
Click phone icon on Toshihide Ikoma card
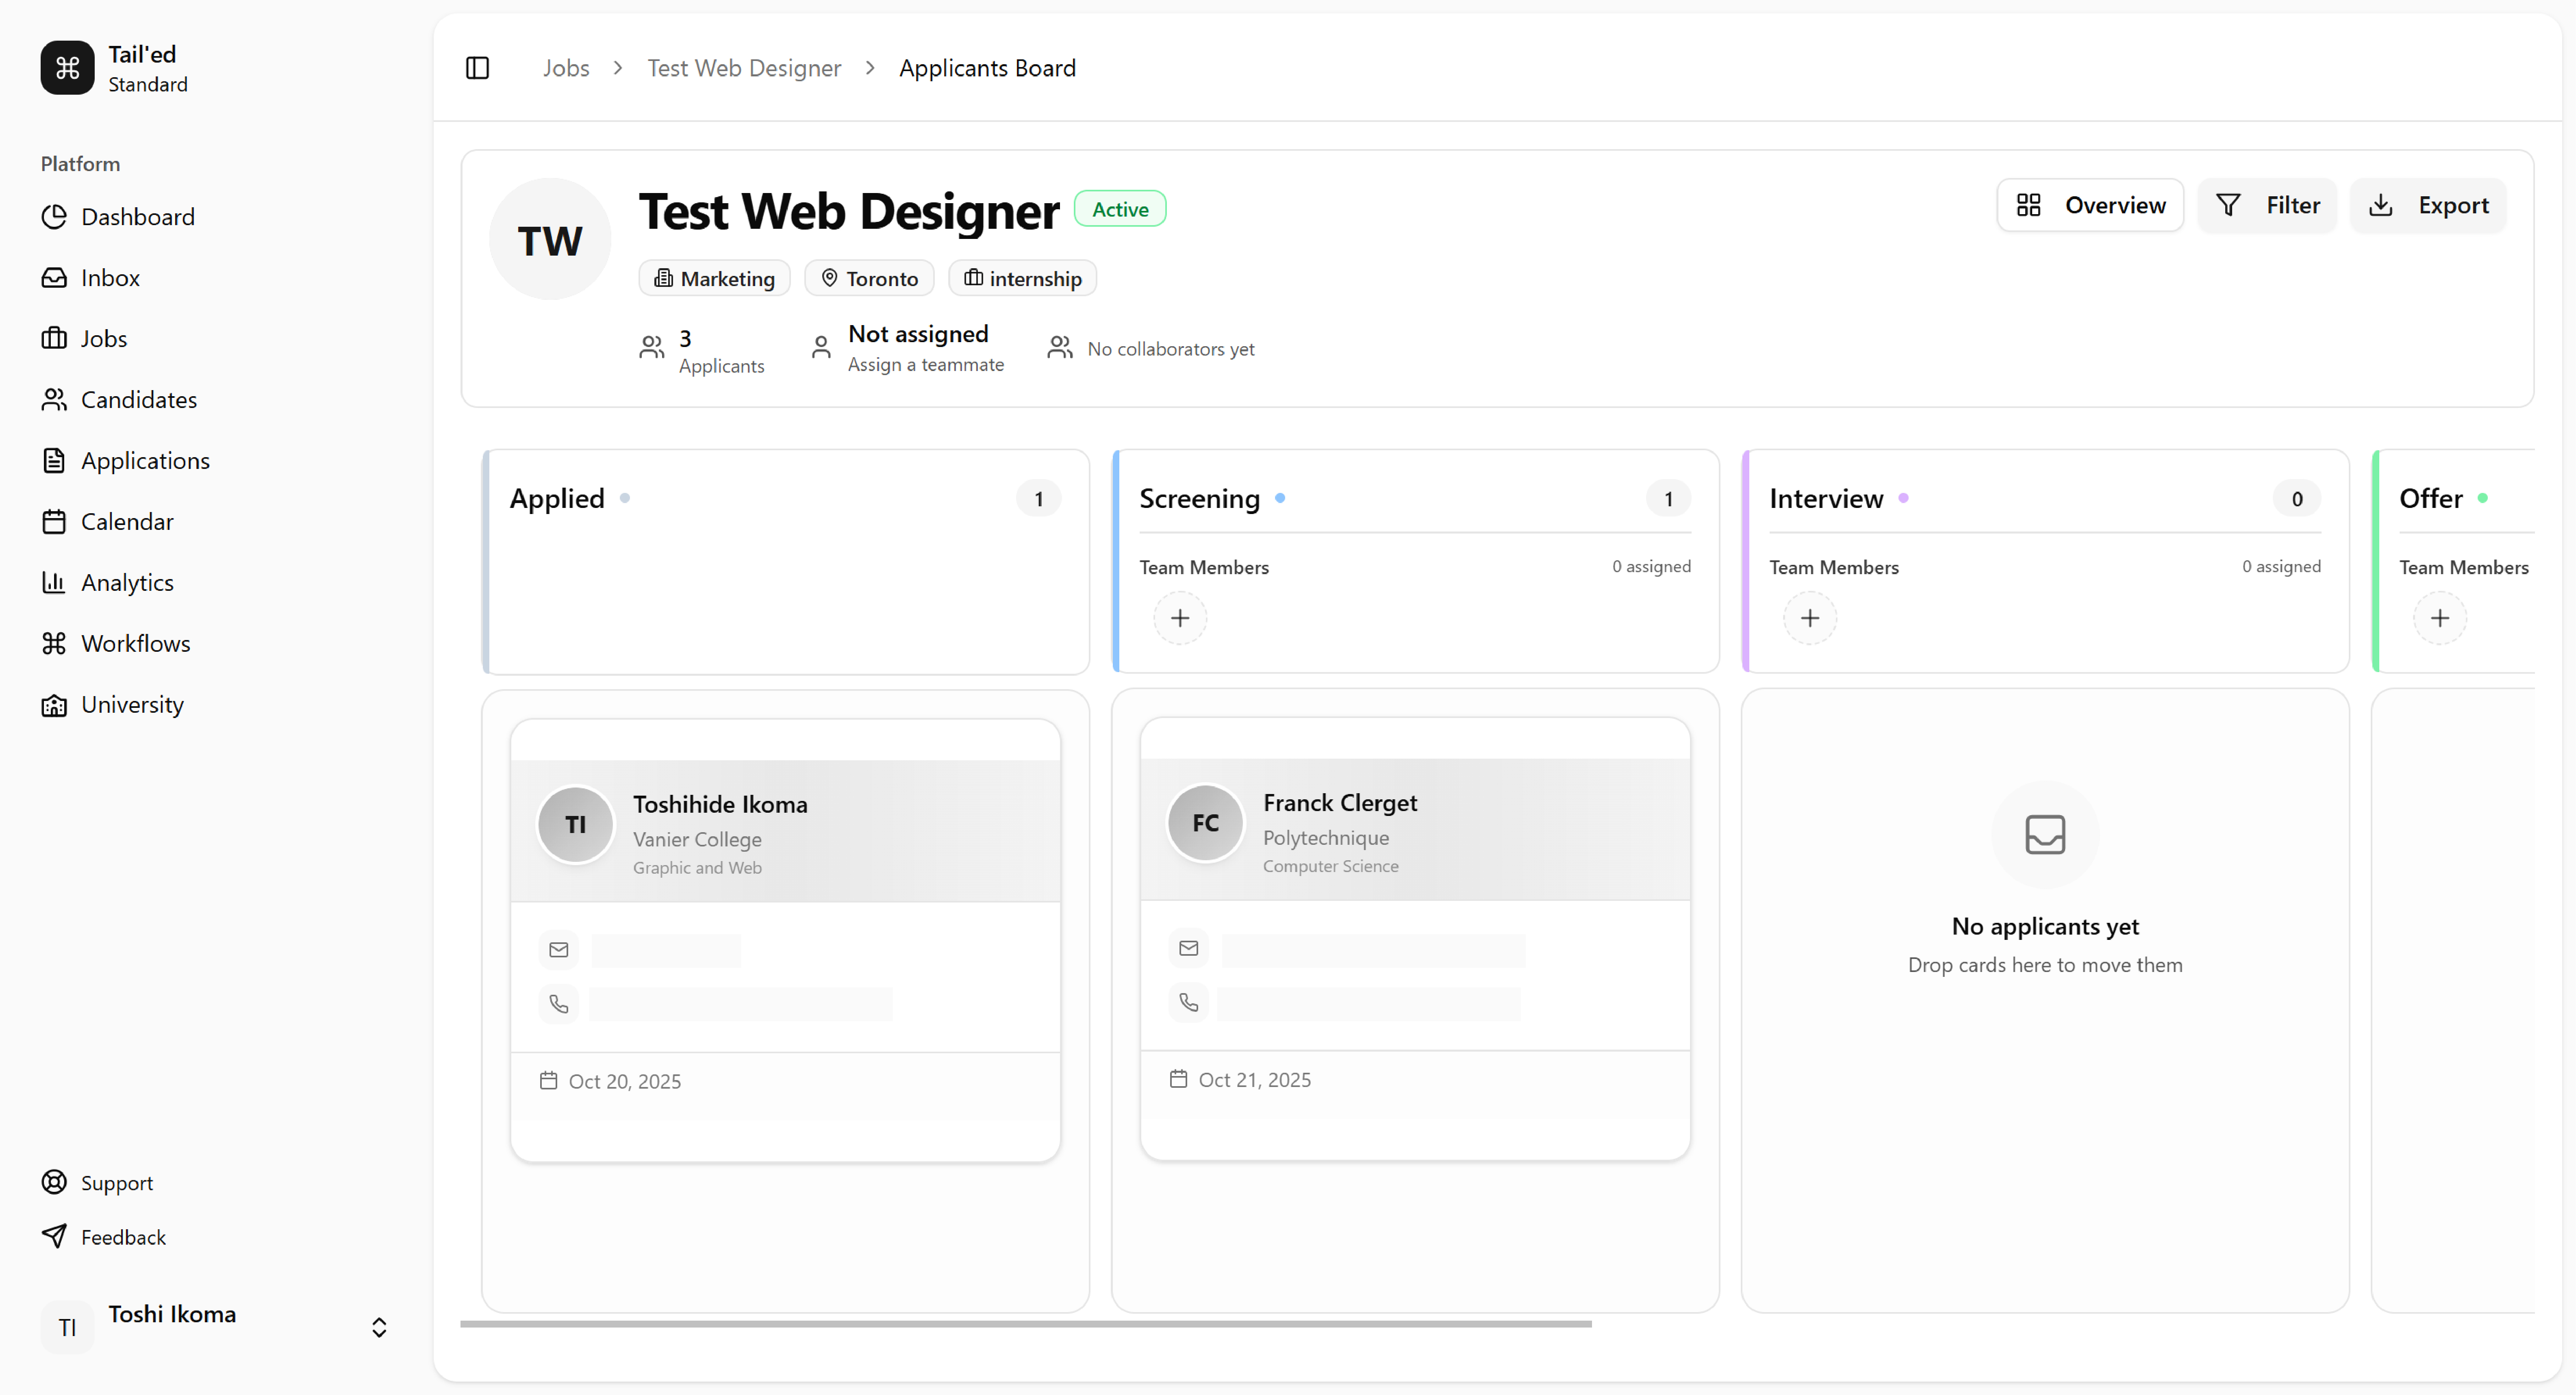[x=559, y=1004]
